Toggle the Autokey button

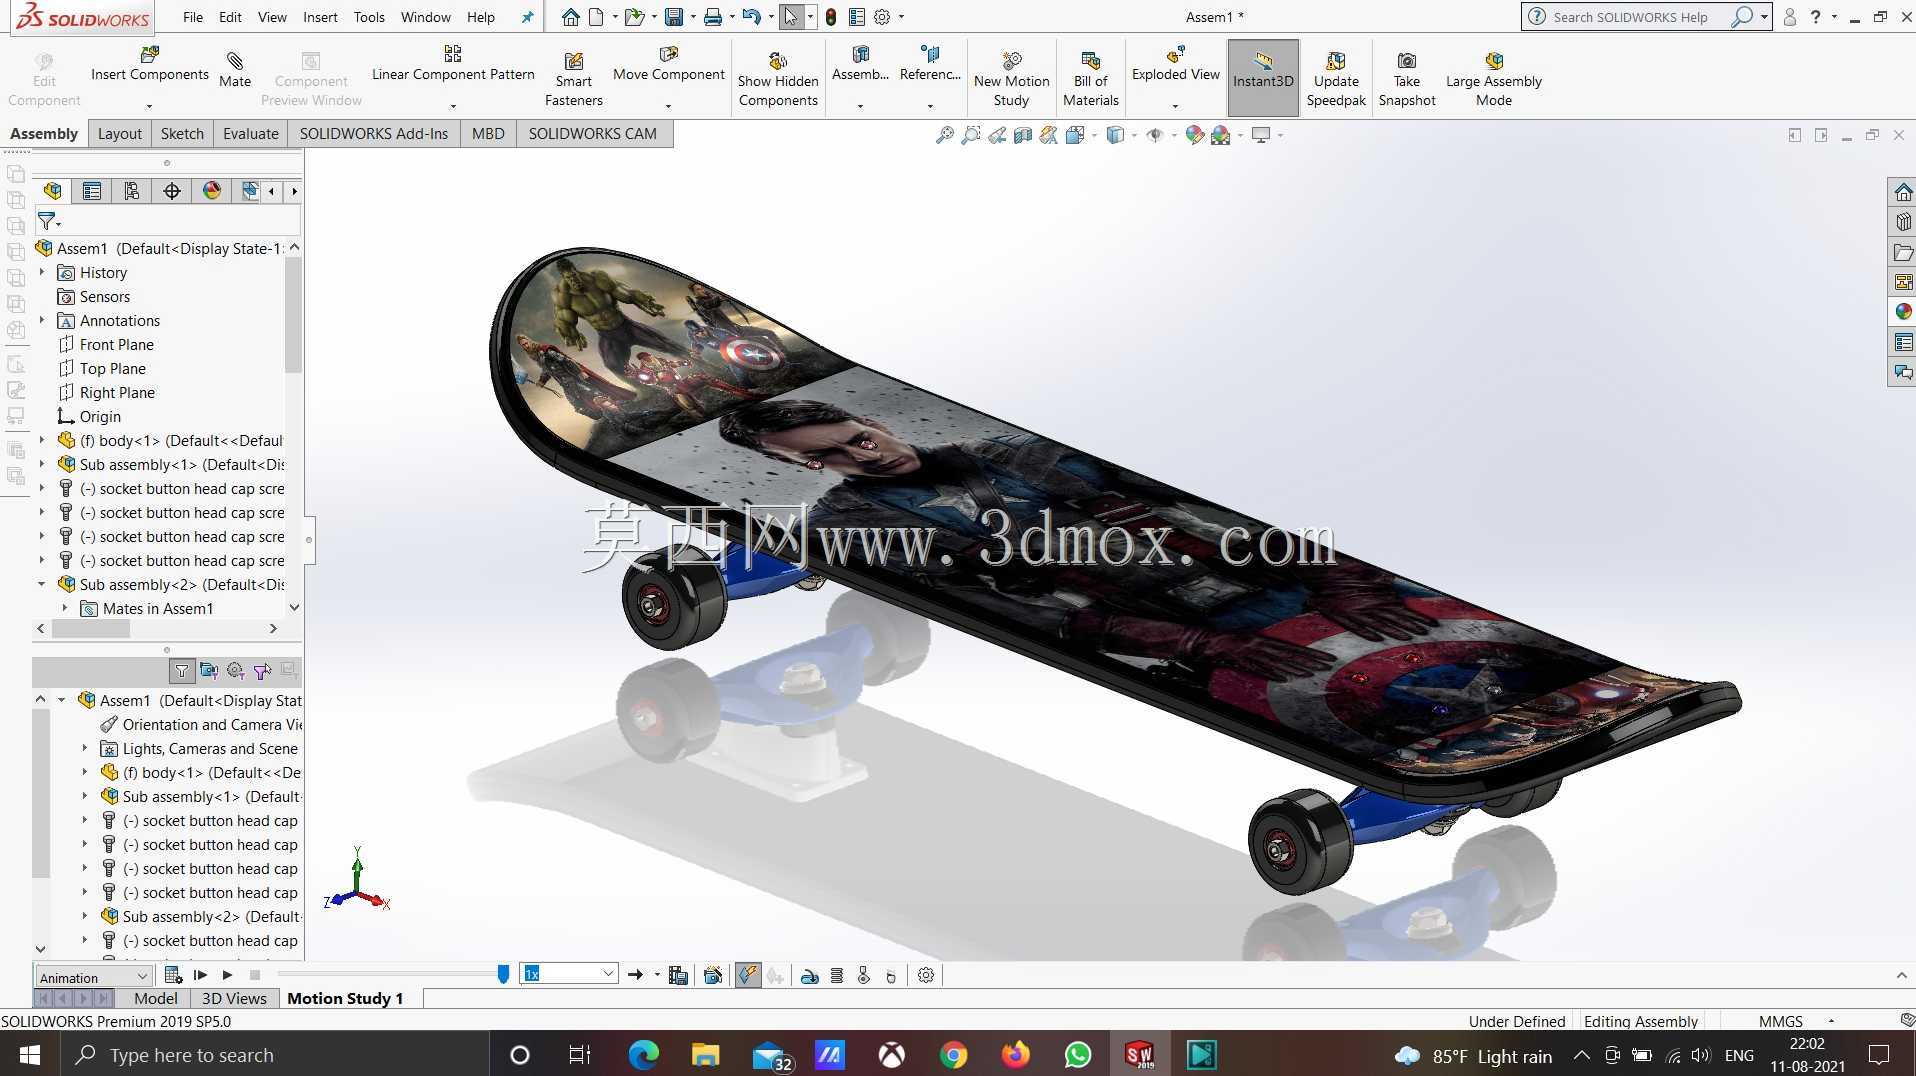748,975
